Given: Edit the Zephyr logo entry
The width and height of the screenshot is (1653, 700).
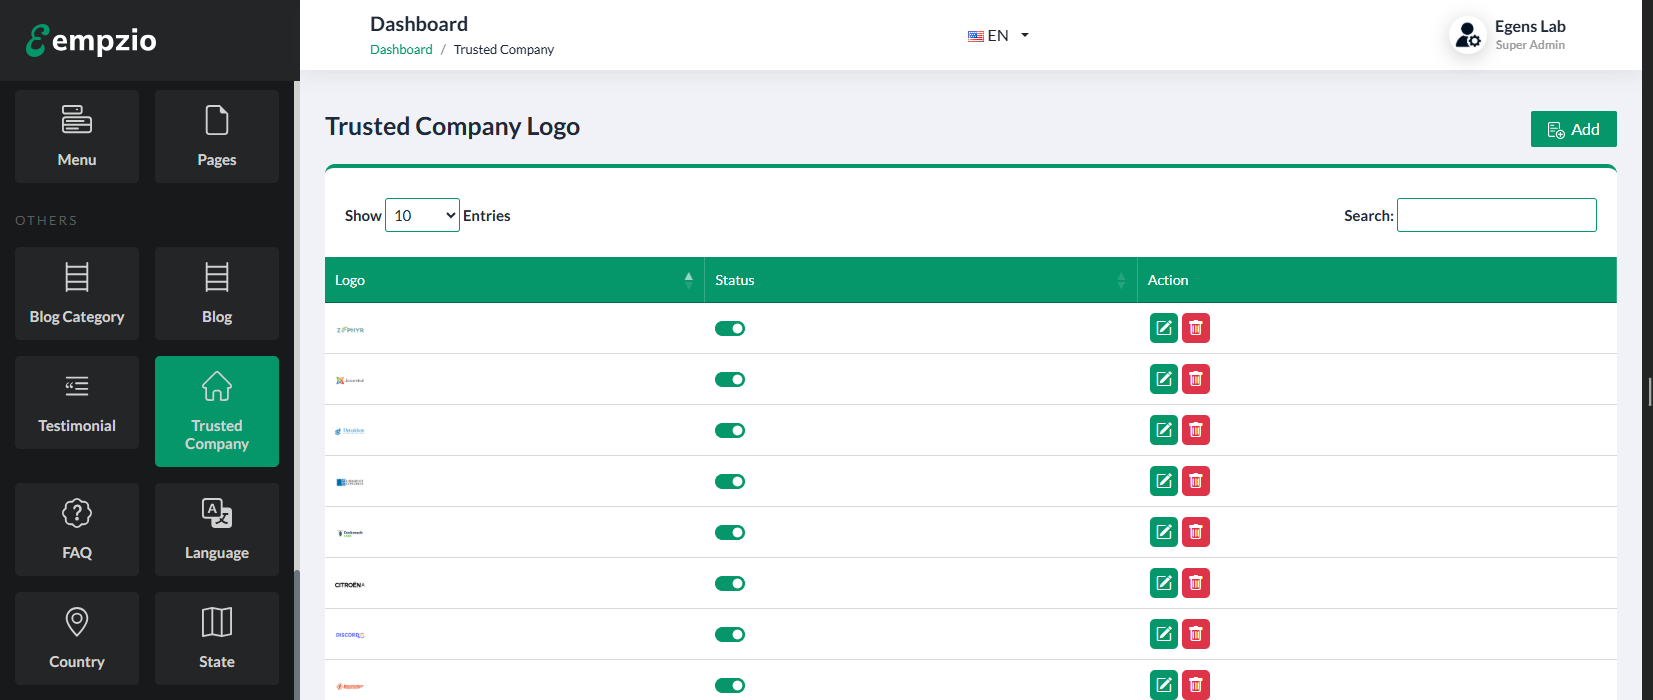Looking at the screenshot, I should click(1163, 328).
